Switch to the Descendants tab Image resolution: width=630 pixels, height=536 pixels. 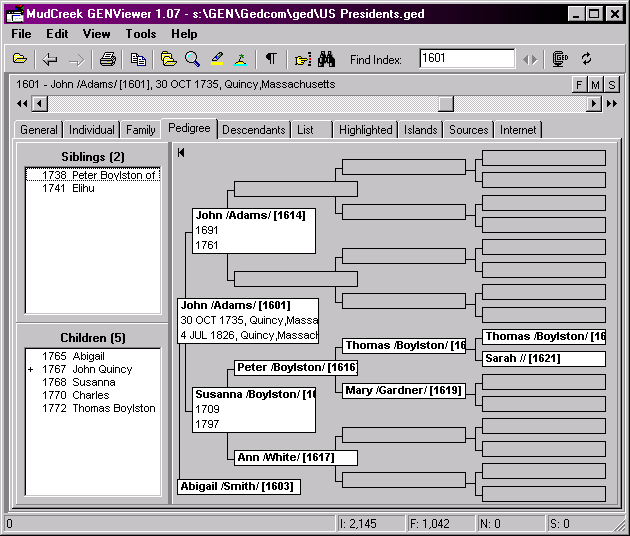coord(254,130)
